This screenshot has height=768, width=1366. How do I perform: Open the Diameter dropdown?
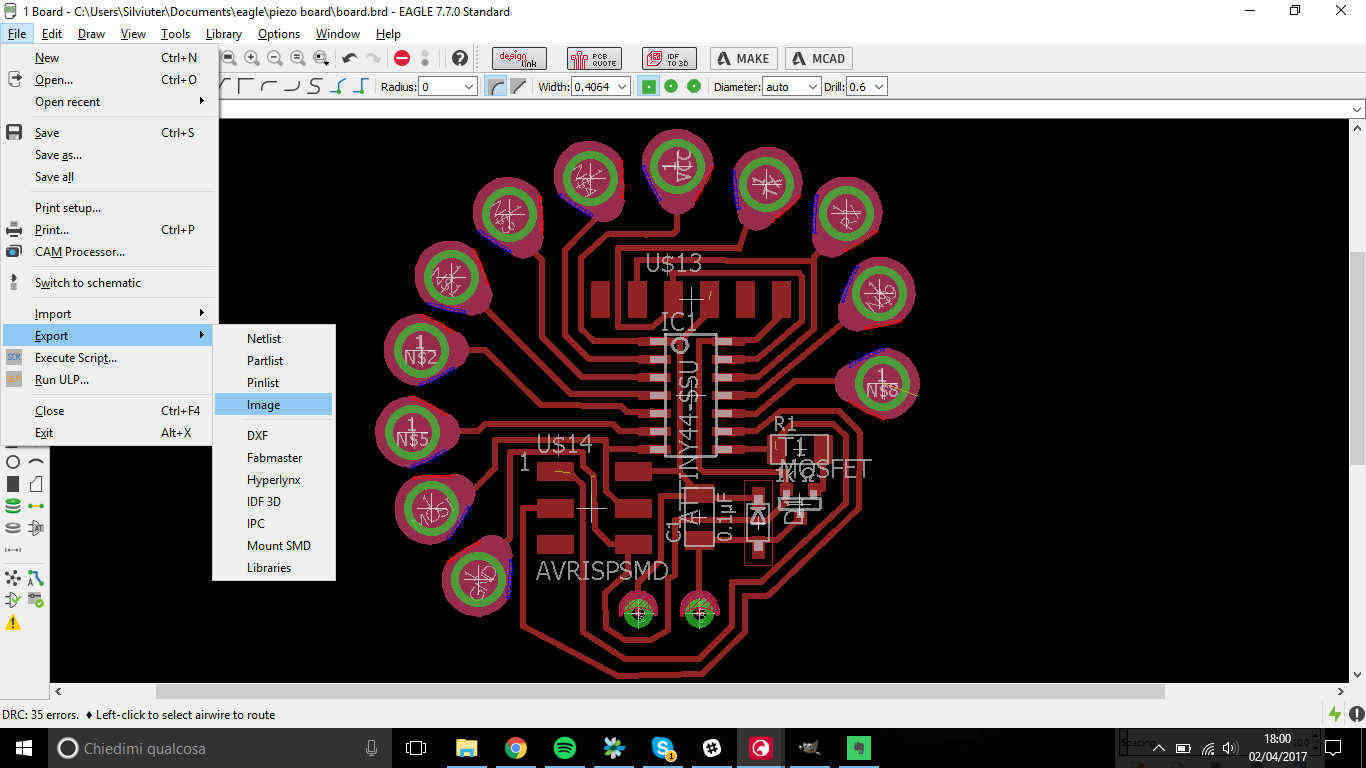(813, 87)
